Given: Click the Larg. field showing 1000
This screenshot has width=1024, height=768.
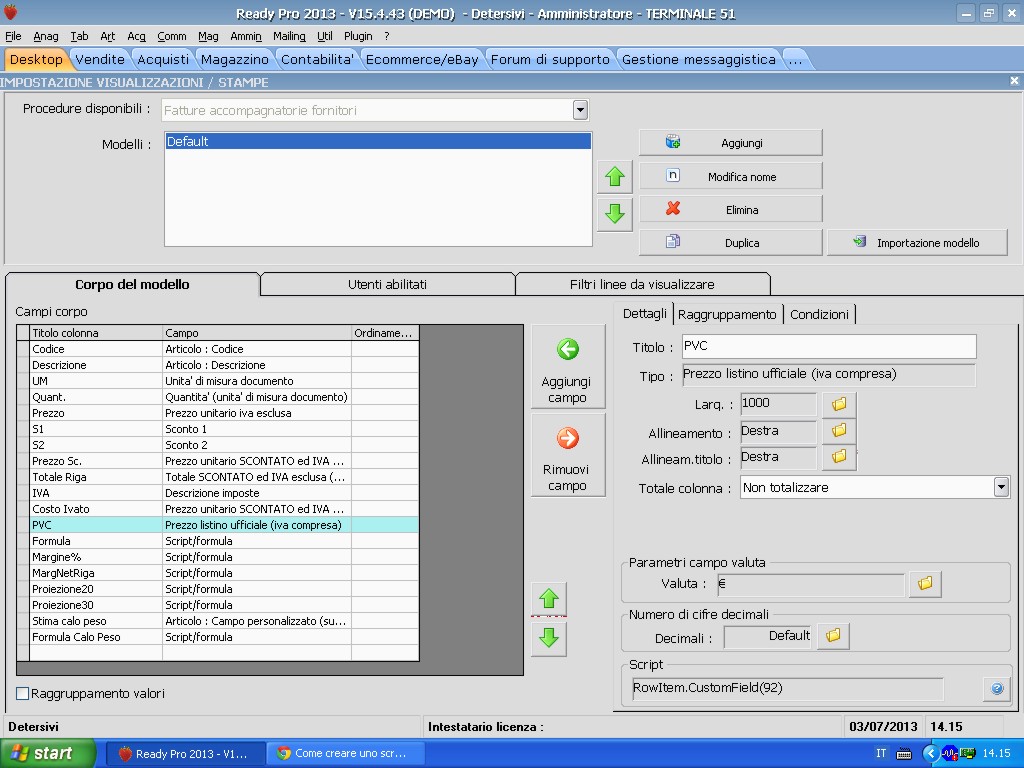Looking at the screenshot, I should coord(778,404).
